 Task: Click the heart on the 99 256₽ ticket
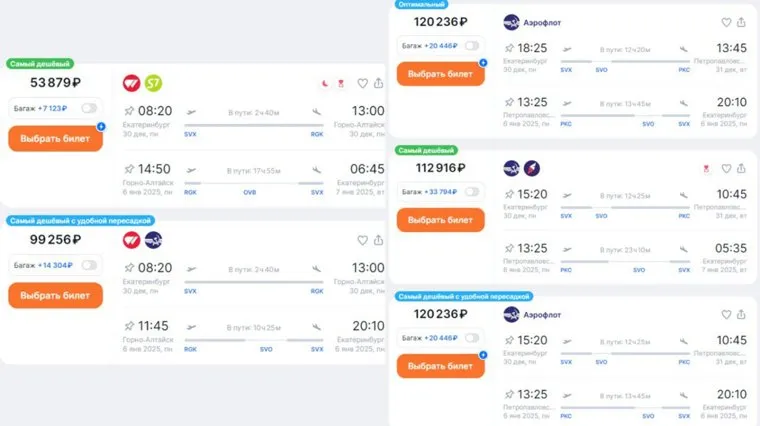pos(363,240)
